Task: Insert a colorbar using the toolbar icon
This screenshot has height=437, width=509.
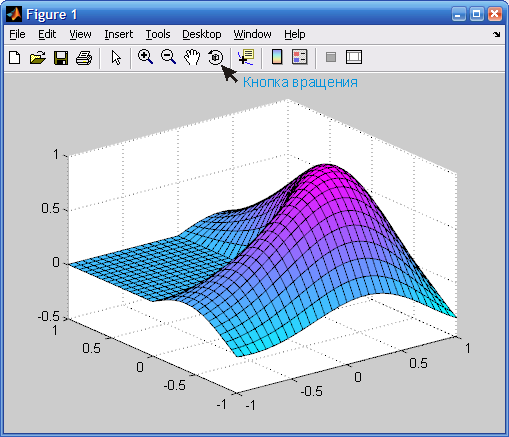Action: tap(277, 57)
